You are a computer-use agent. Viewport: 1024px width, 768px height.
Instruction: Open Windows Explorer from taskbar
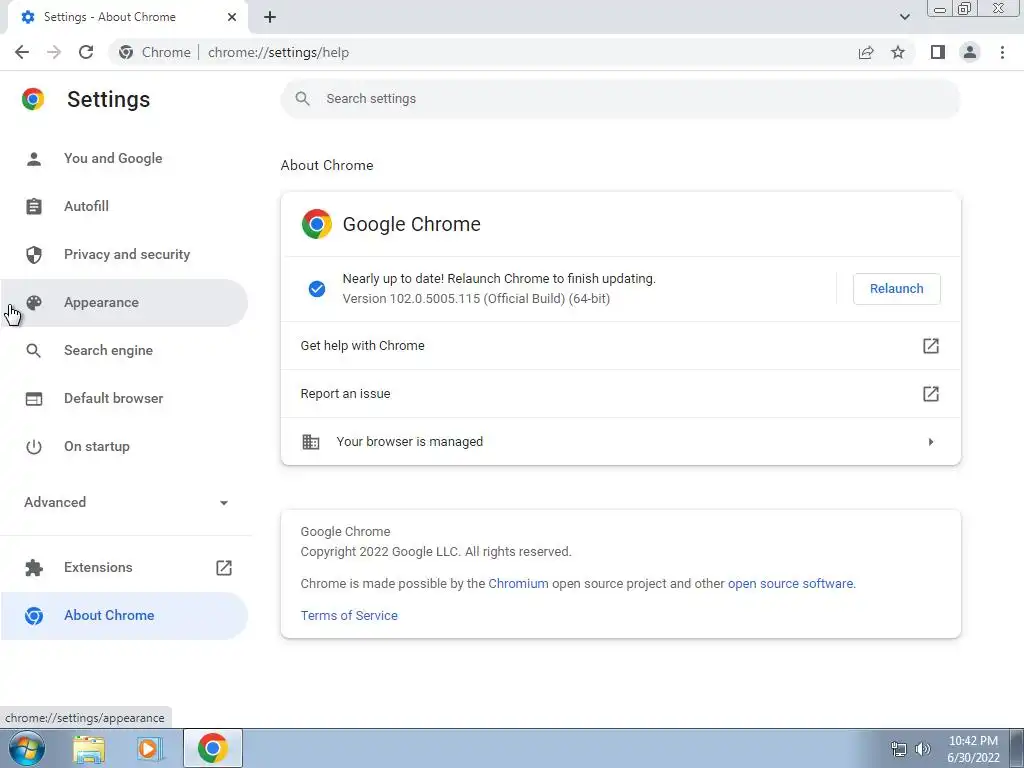point(89,749)
